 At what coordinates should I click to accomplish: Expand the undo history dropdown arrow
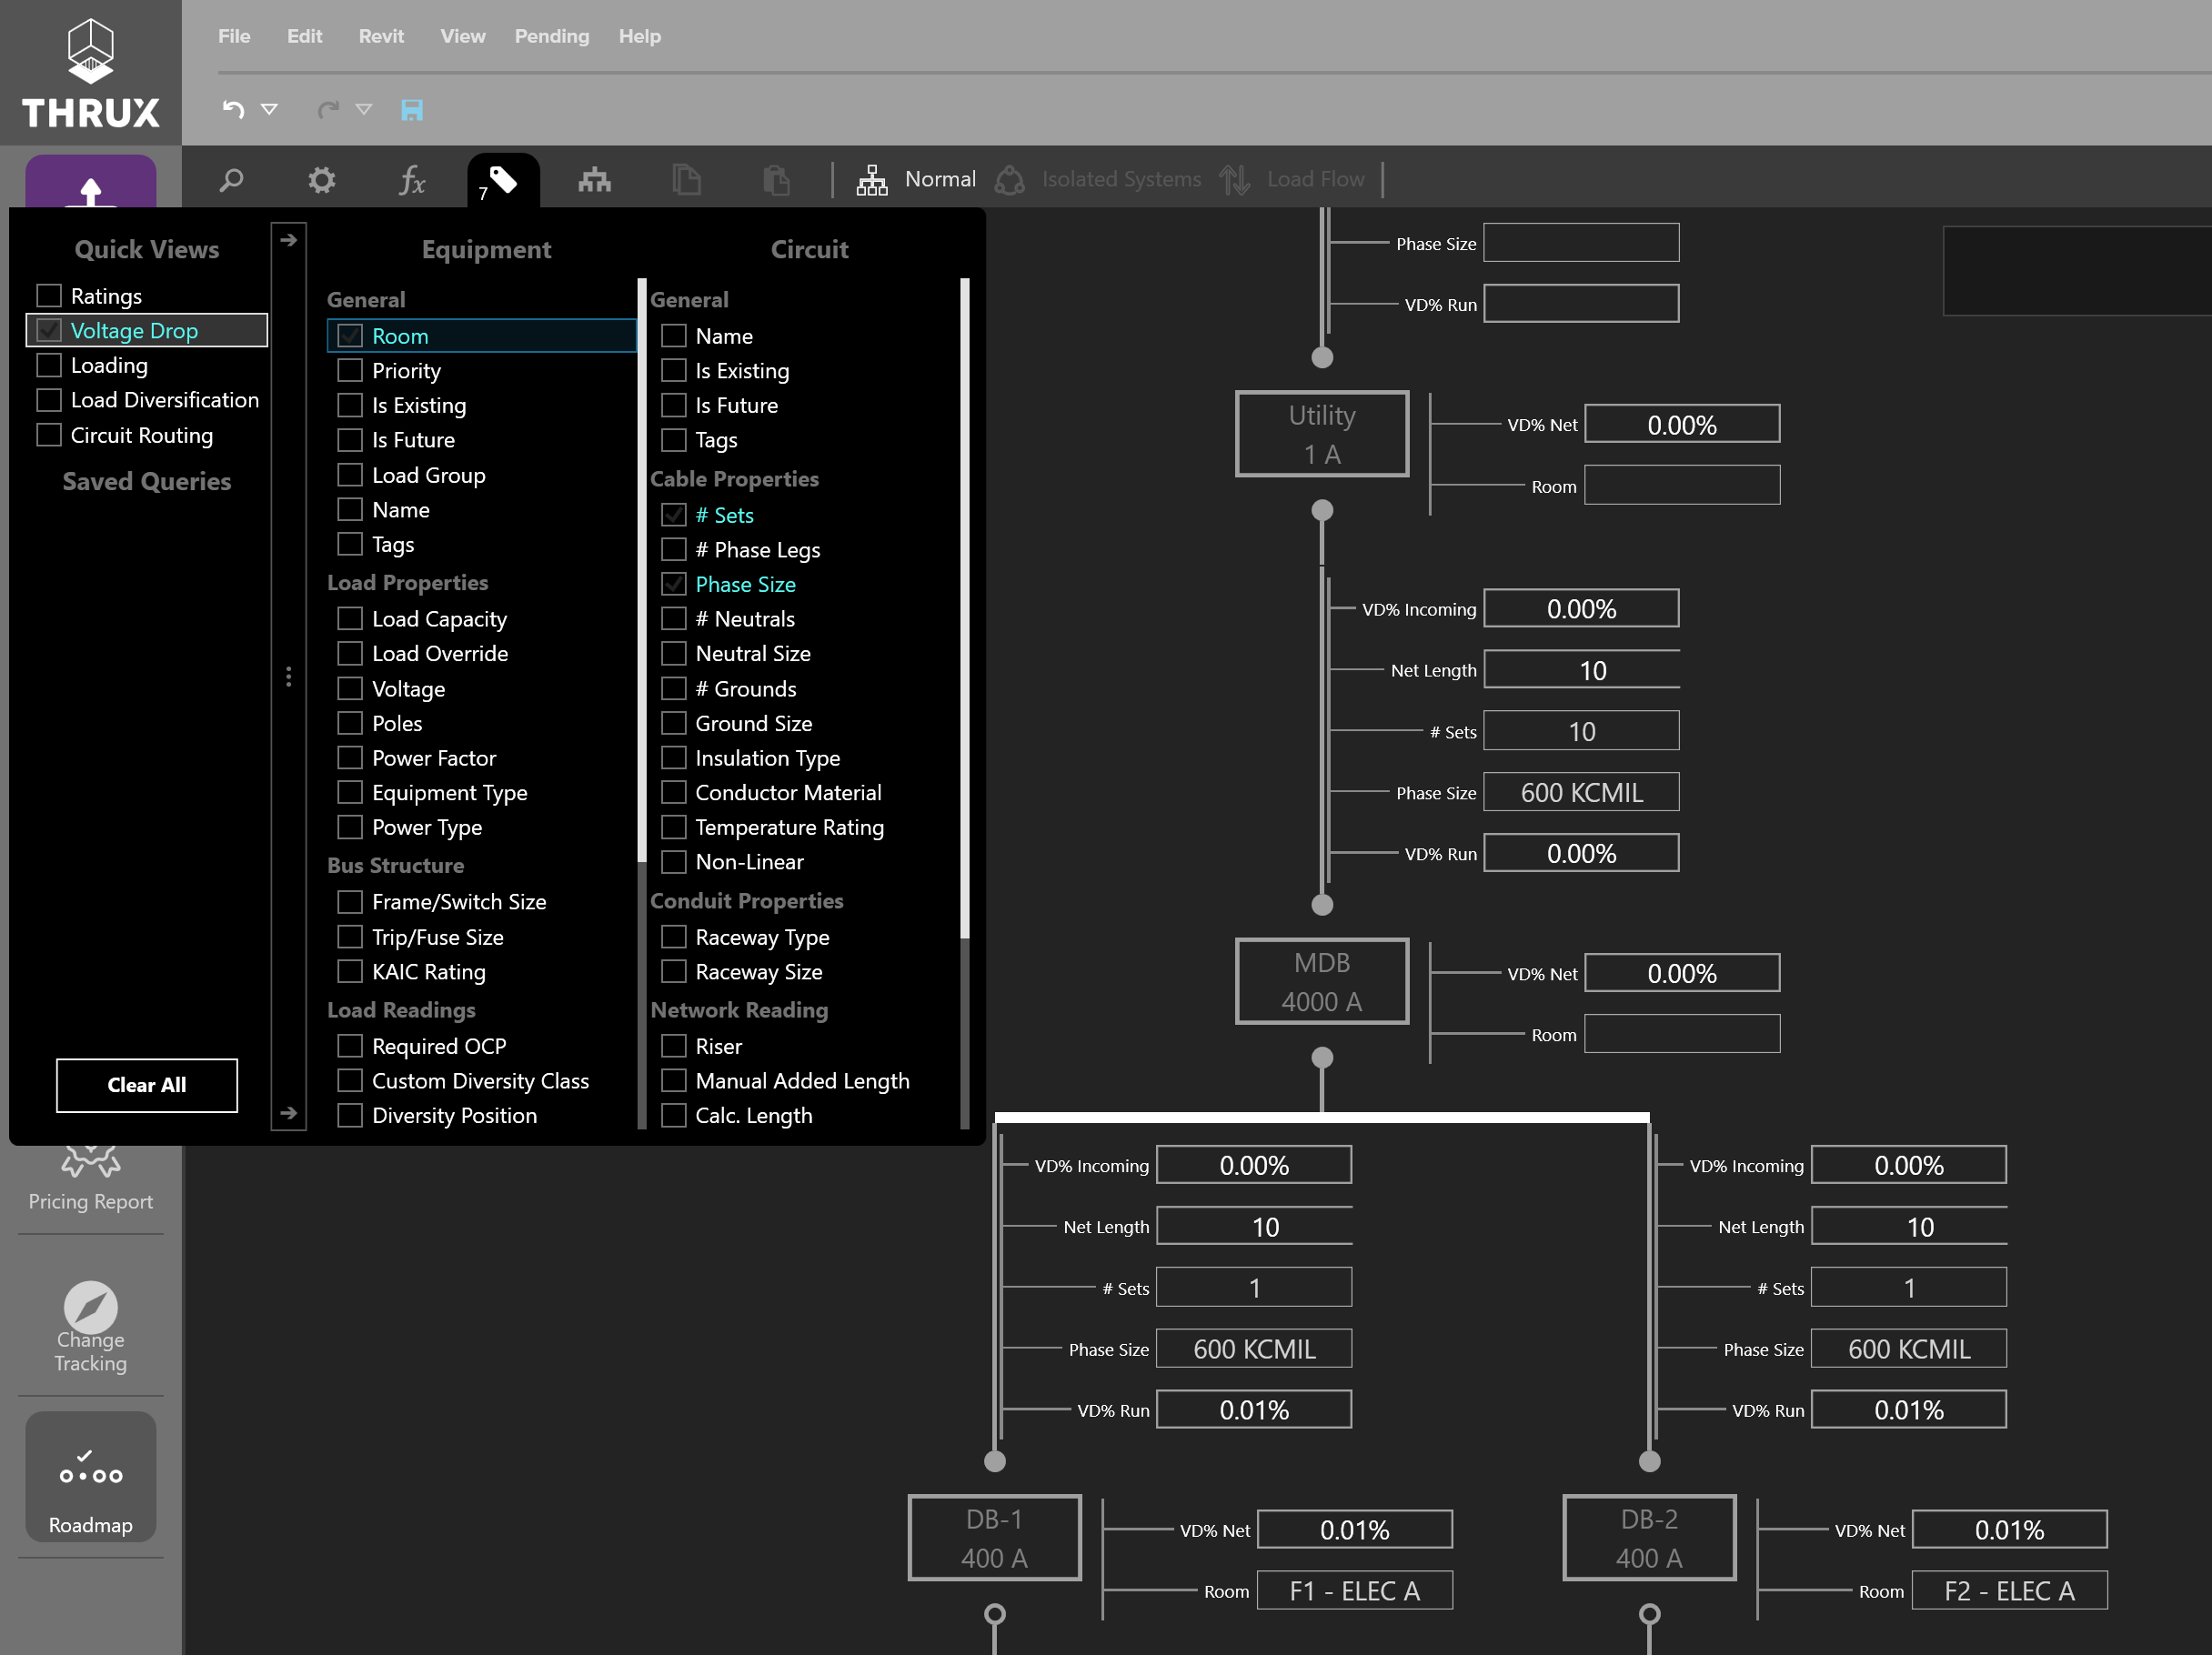tap(269, 109)
